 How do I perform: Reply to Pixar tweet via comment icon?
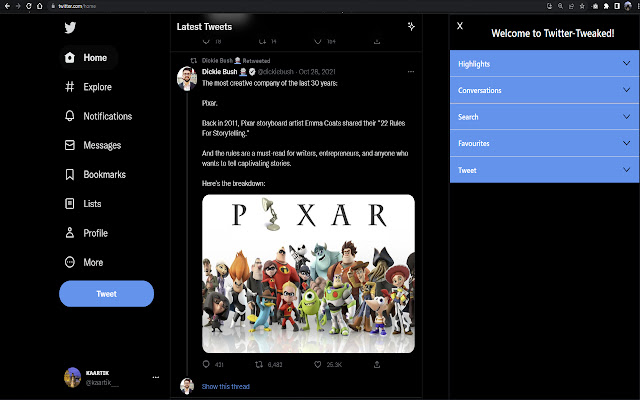(x=206, y=364)
